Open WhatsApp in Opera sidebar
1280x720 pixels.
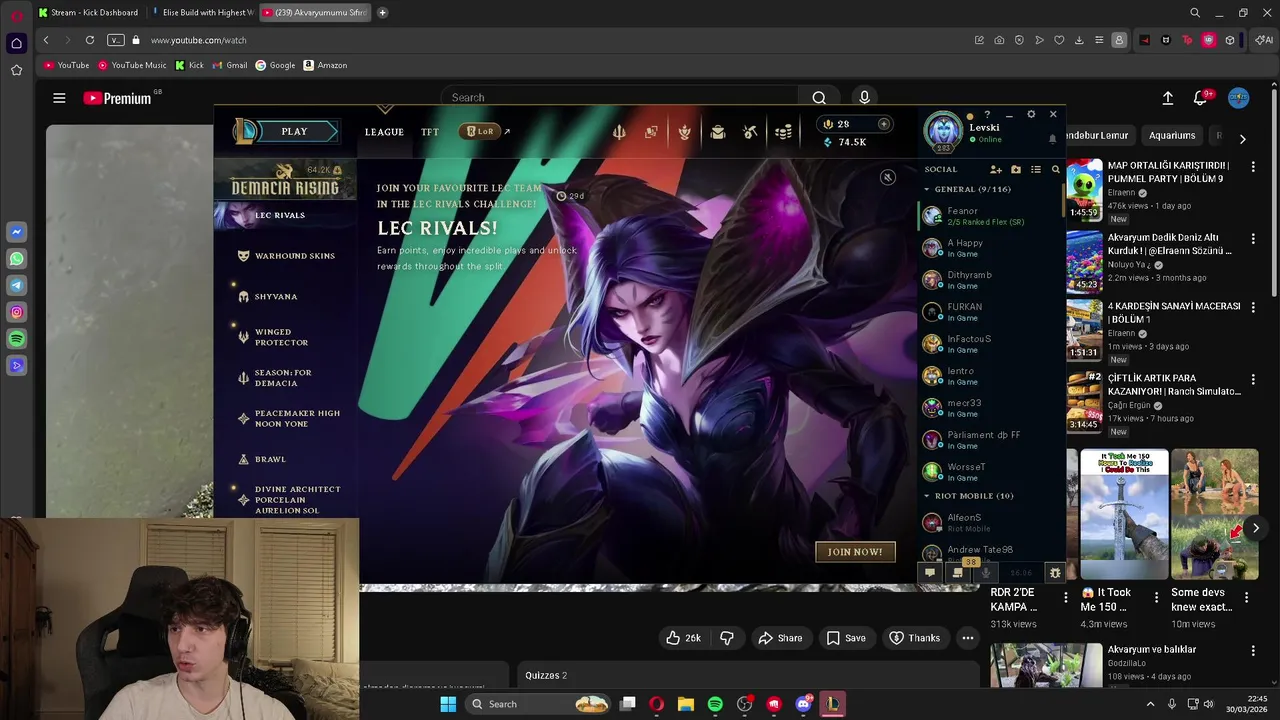(16, 259)
